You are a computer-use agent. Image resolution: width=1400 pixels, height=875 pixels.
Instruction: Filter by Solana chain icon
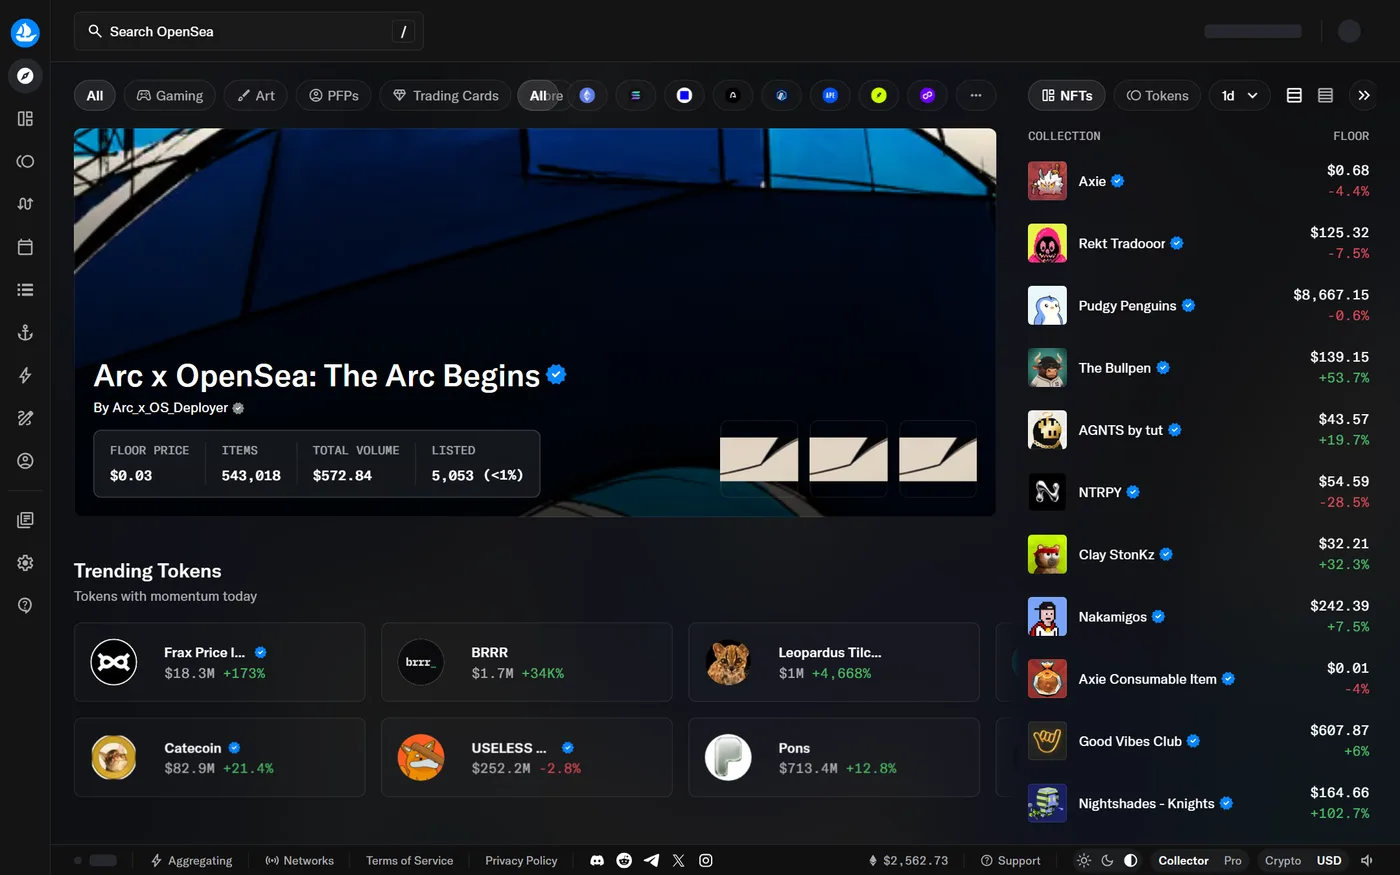[x=635, y=96]
